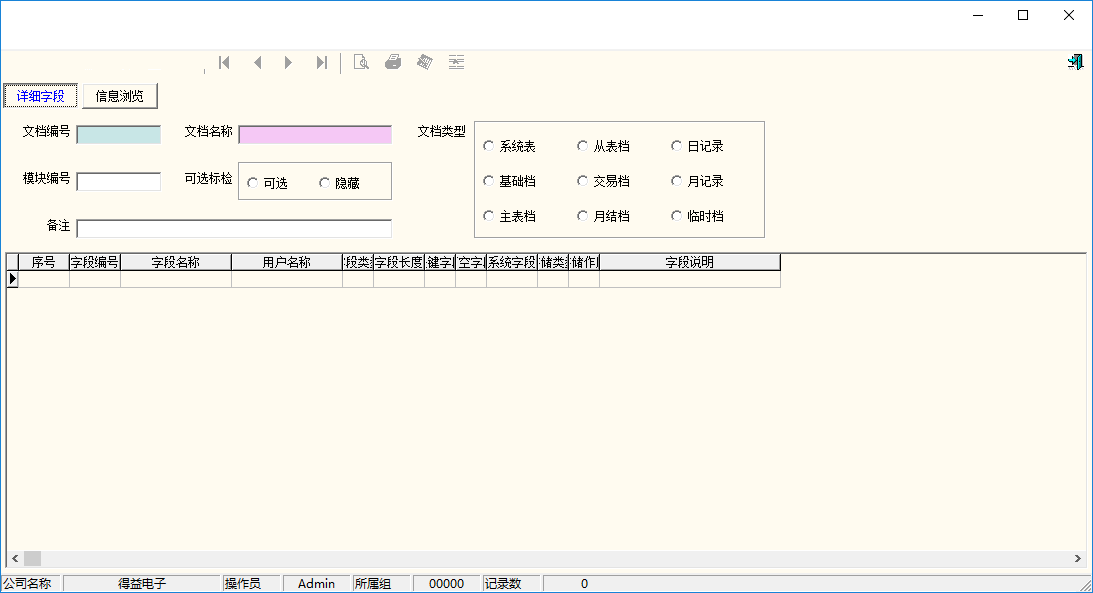Screen dimensions: 1093x593
Task: Select the 隐藏 radio option
Action: pyautogui.click(x=339, y=183)
